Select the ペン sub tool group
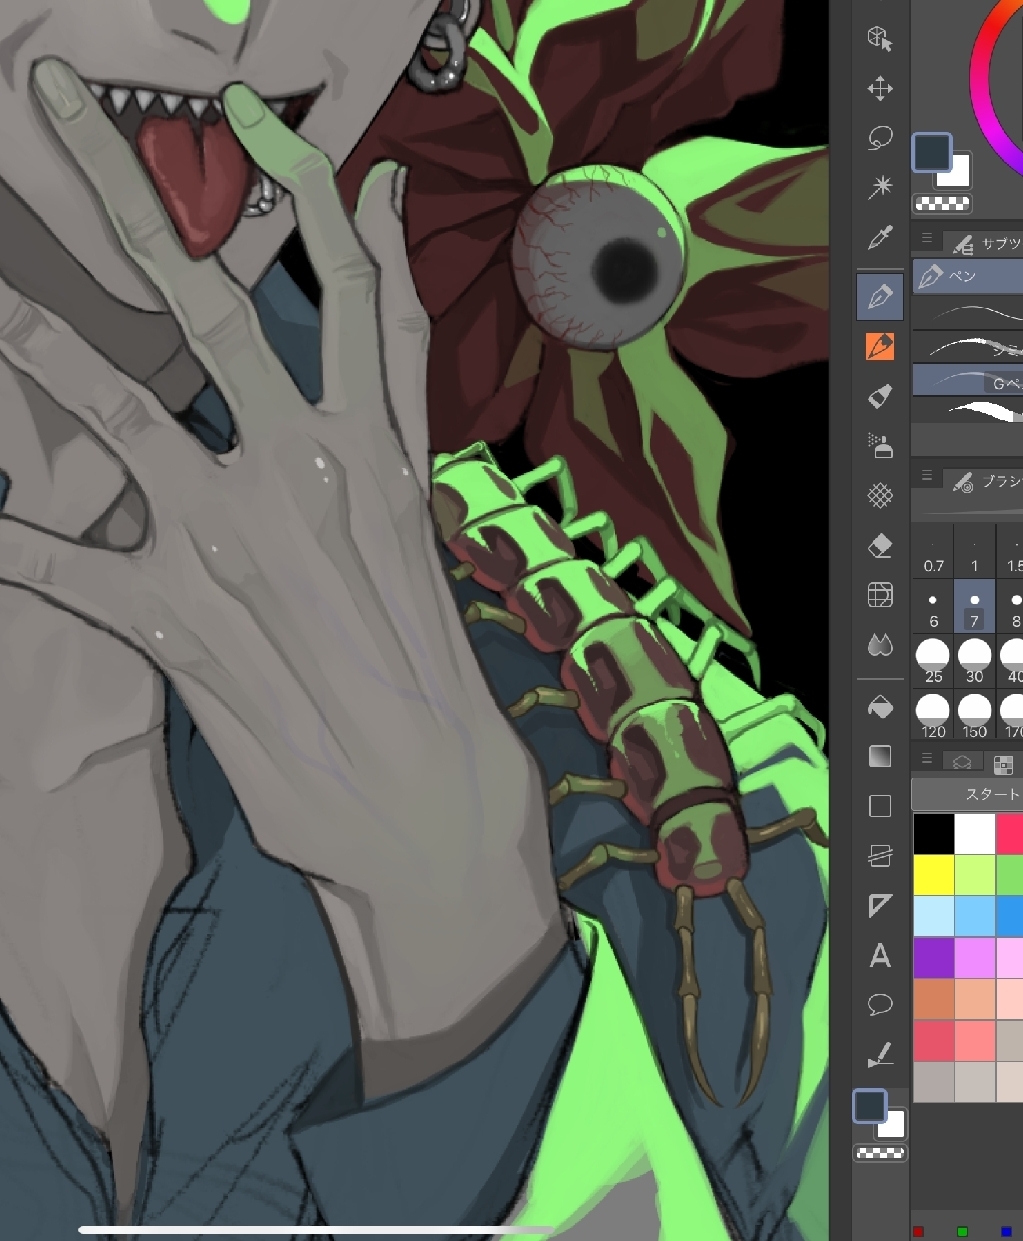 967,276
